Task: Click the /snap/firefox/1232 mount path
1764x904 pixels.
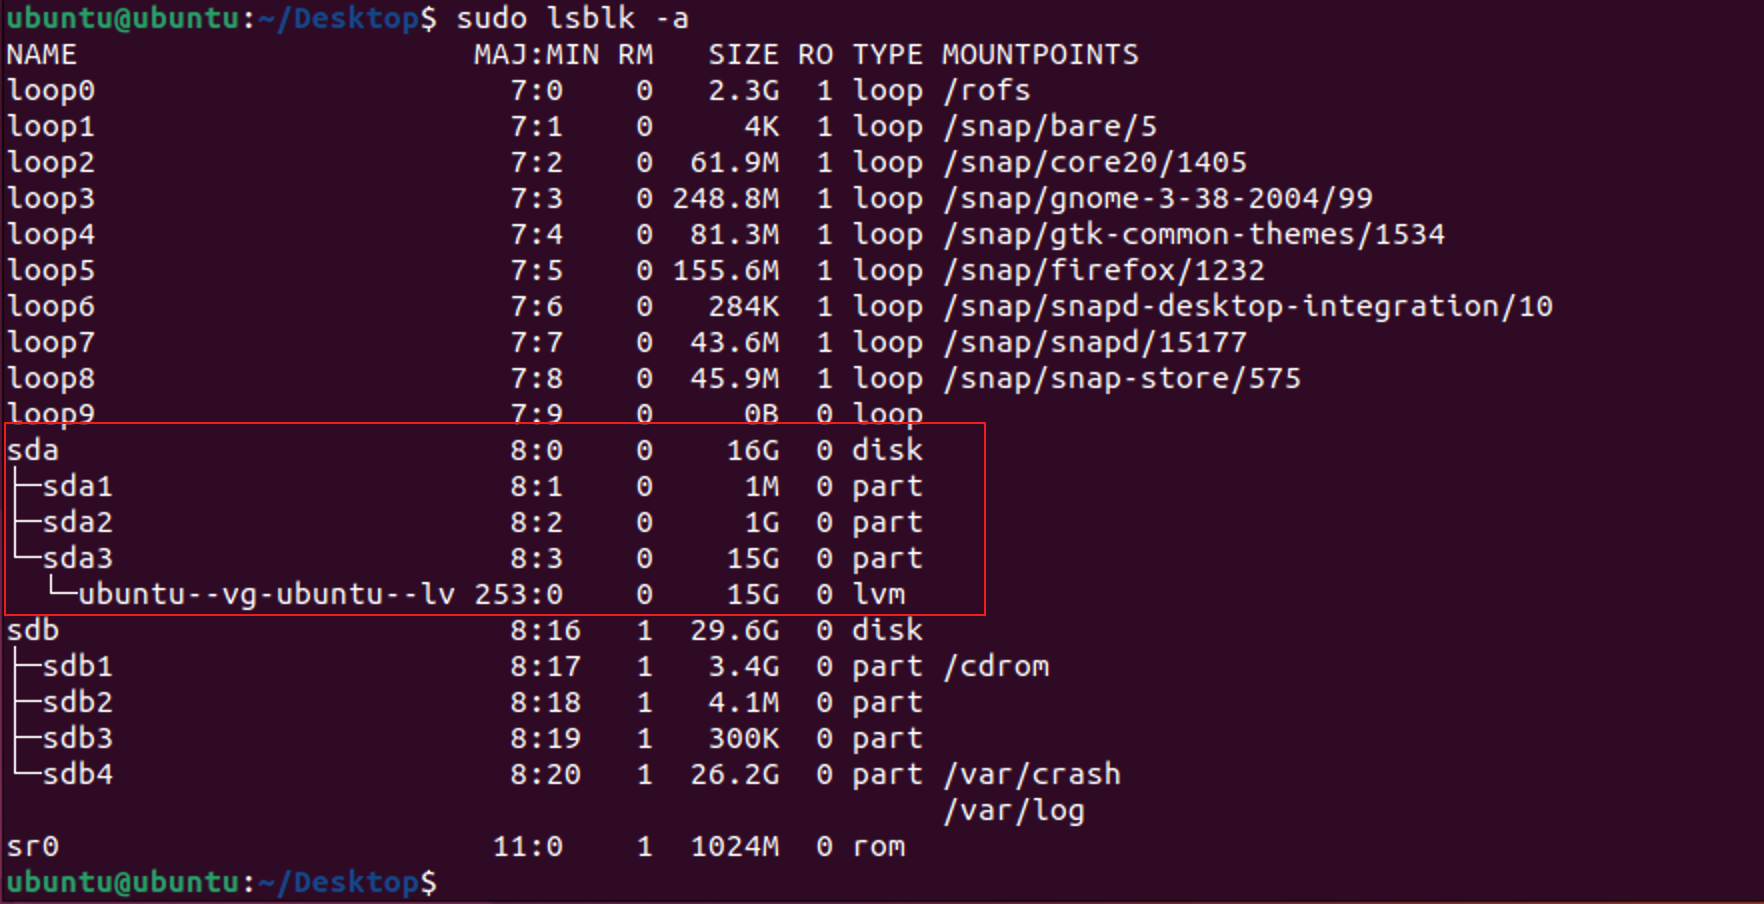Action: point(1104,270)
